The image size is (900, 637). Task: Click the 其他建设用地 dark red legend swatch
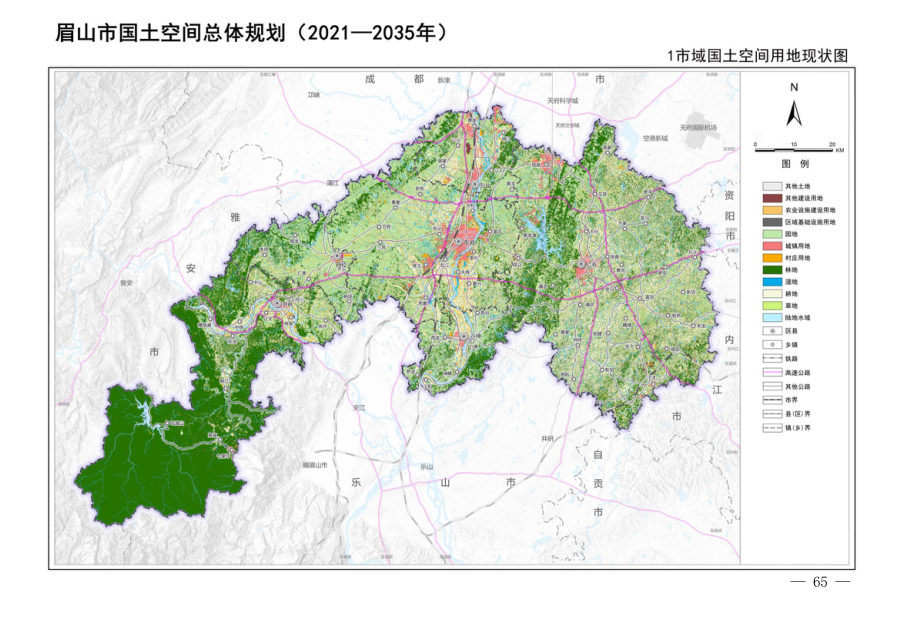772,199
